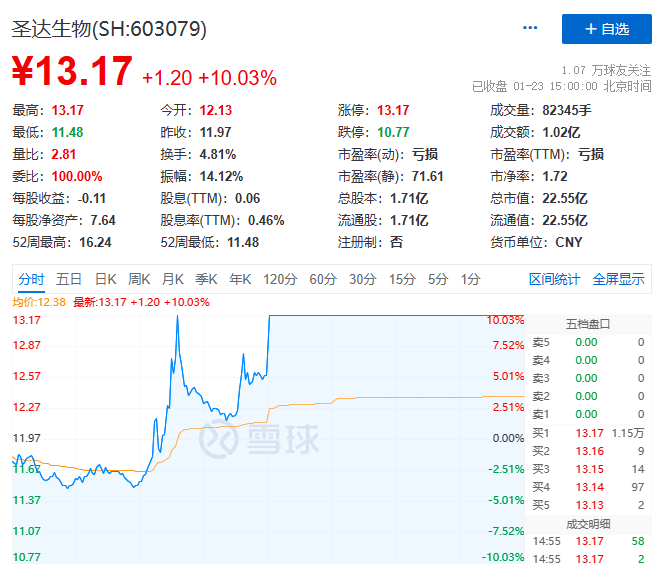
Task: Switch to the 5分 interval tab
Action: [x=438, y=279]
